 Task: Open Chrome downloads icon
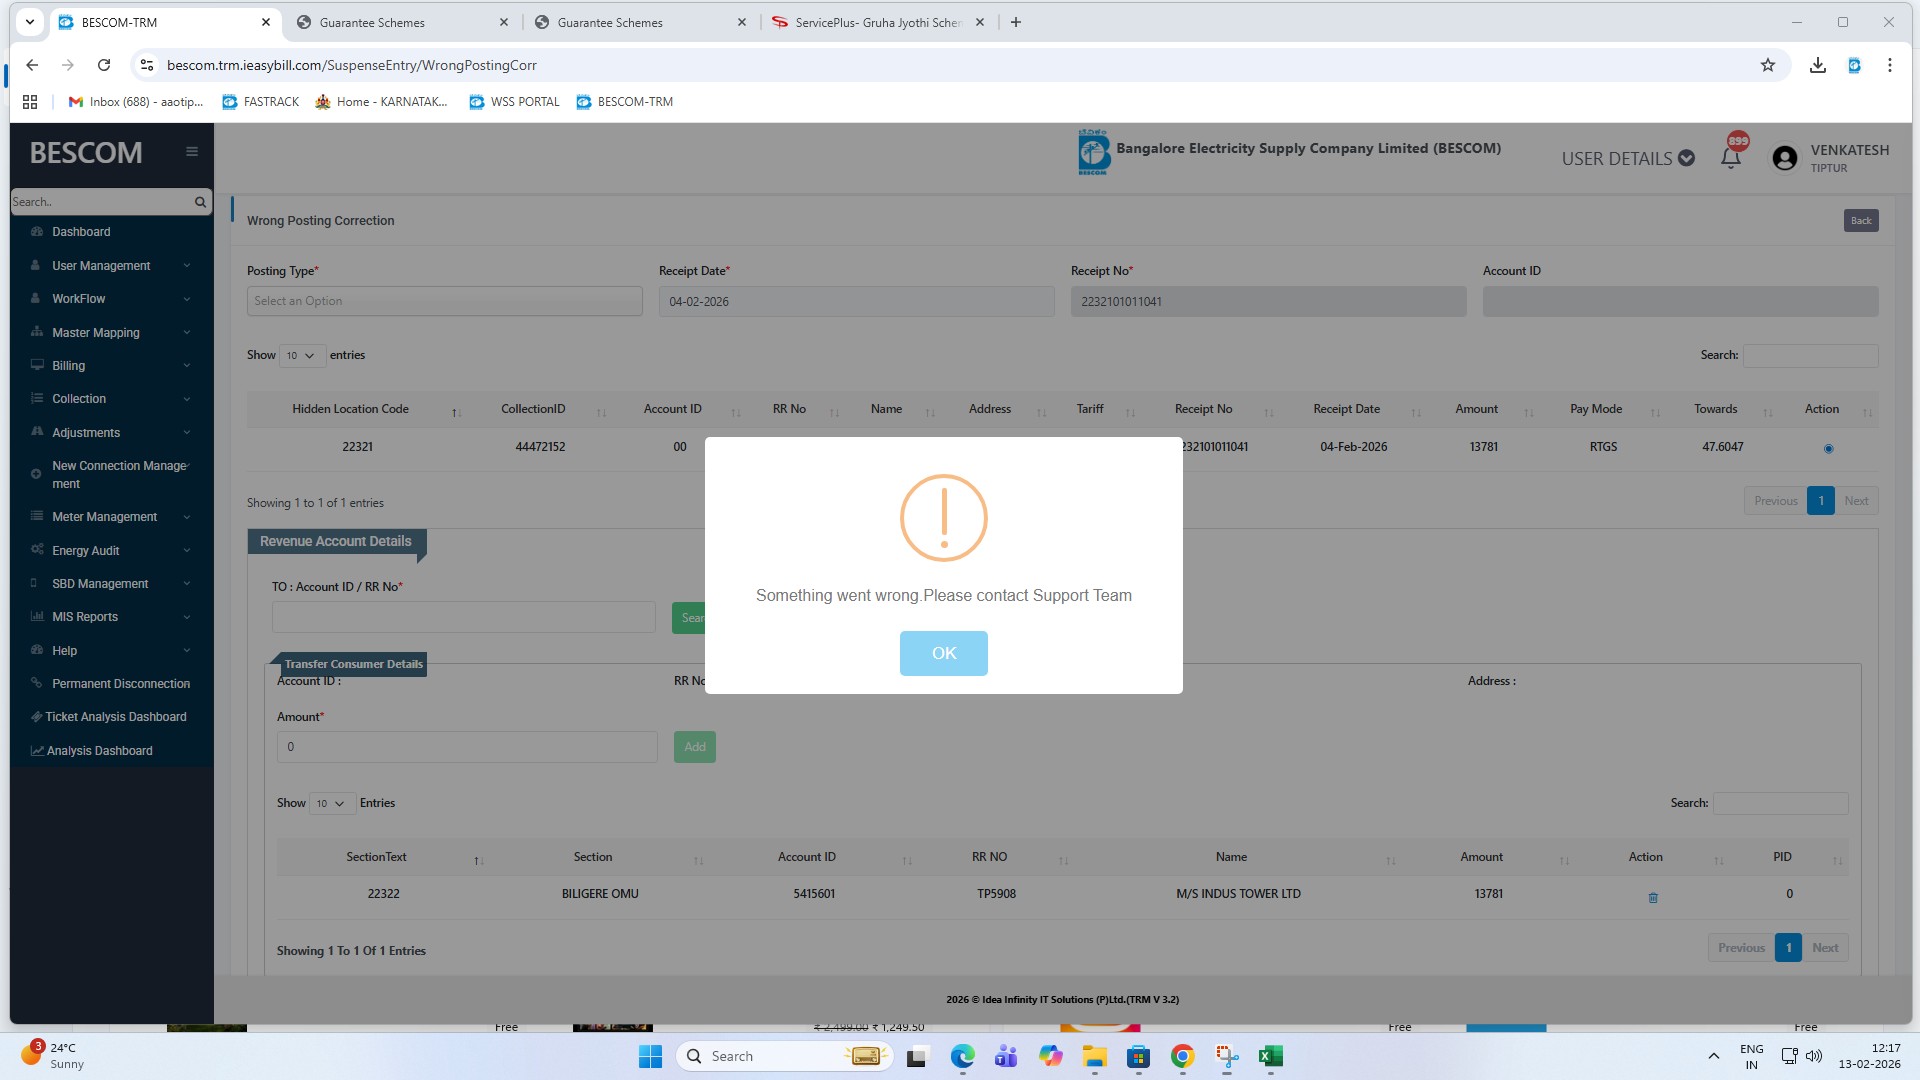click(x=1818, y=65)
